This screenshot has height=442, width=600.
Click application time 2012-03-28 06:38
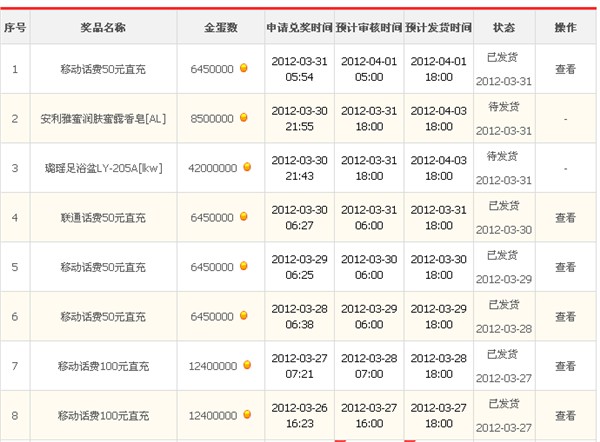tap(299, 316)
